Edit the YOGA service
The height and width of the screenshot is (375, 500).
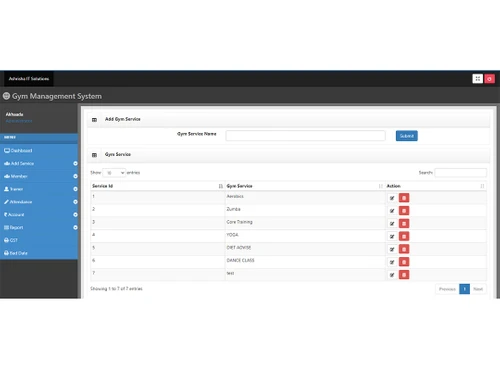392,236
